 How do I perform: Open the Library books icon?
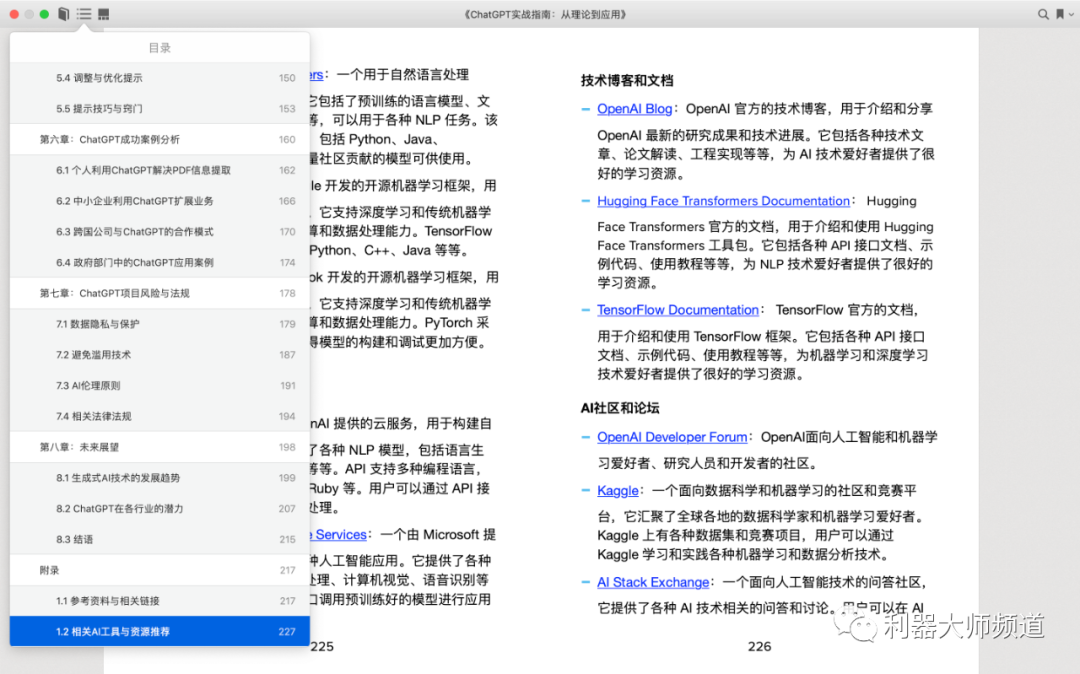point(64,14)
